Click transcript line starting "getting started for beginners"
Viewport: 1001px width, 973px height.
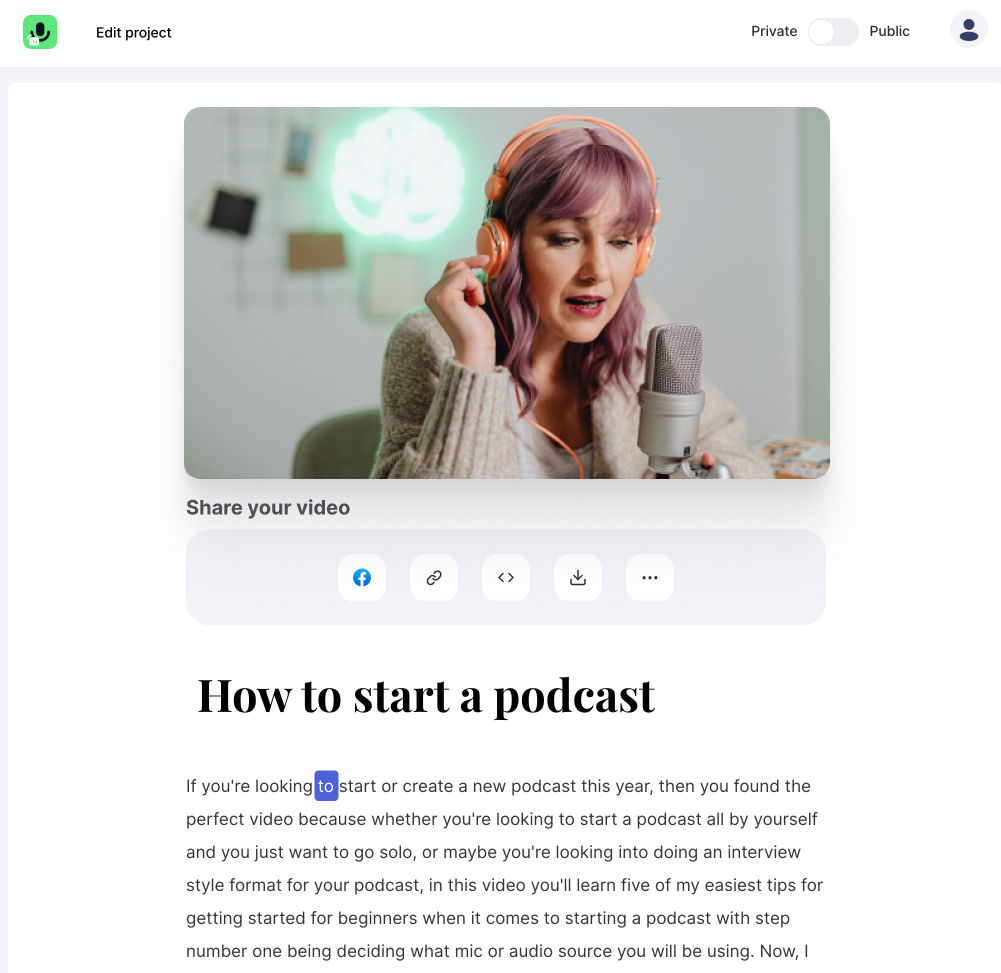pyautogui.click(x=488, y=918)
